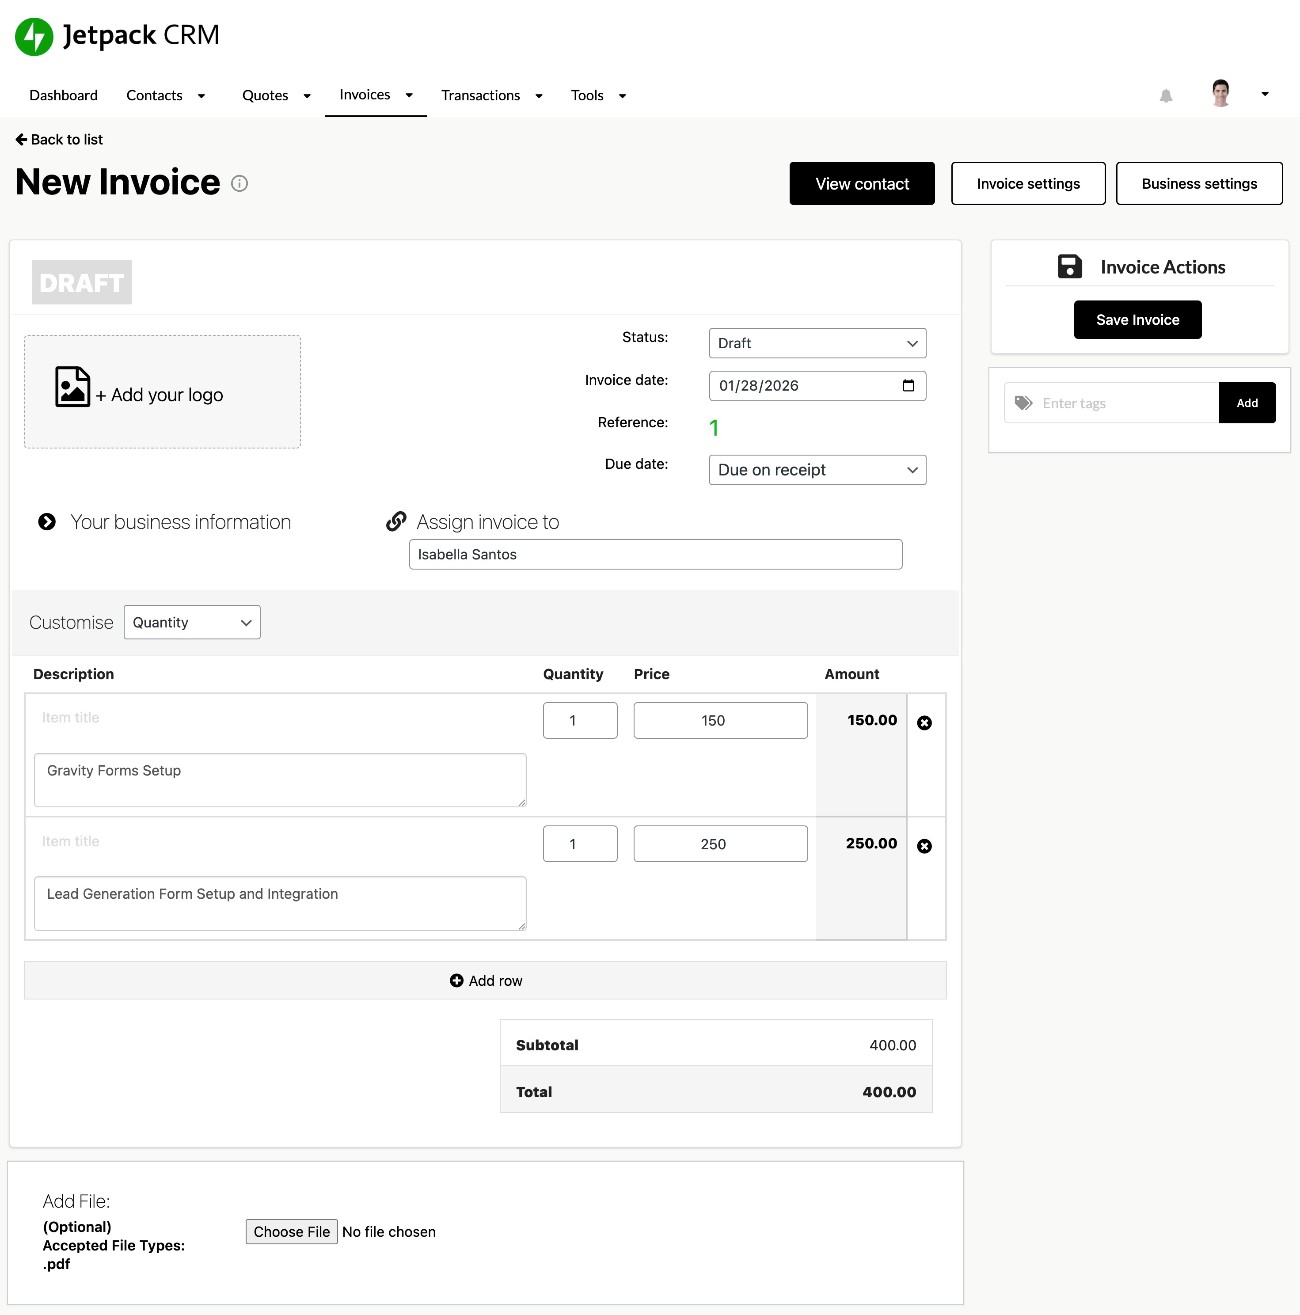Viewport: 1300px width, 1315px height.
Task: Change the Due on receipt dropdown
Action: (816, 469)
